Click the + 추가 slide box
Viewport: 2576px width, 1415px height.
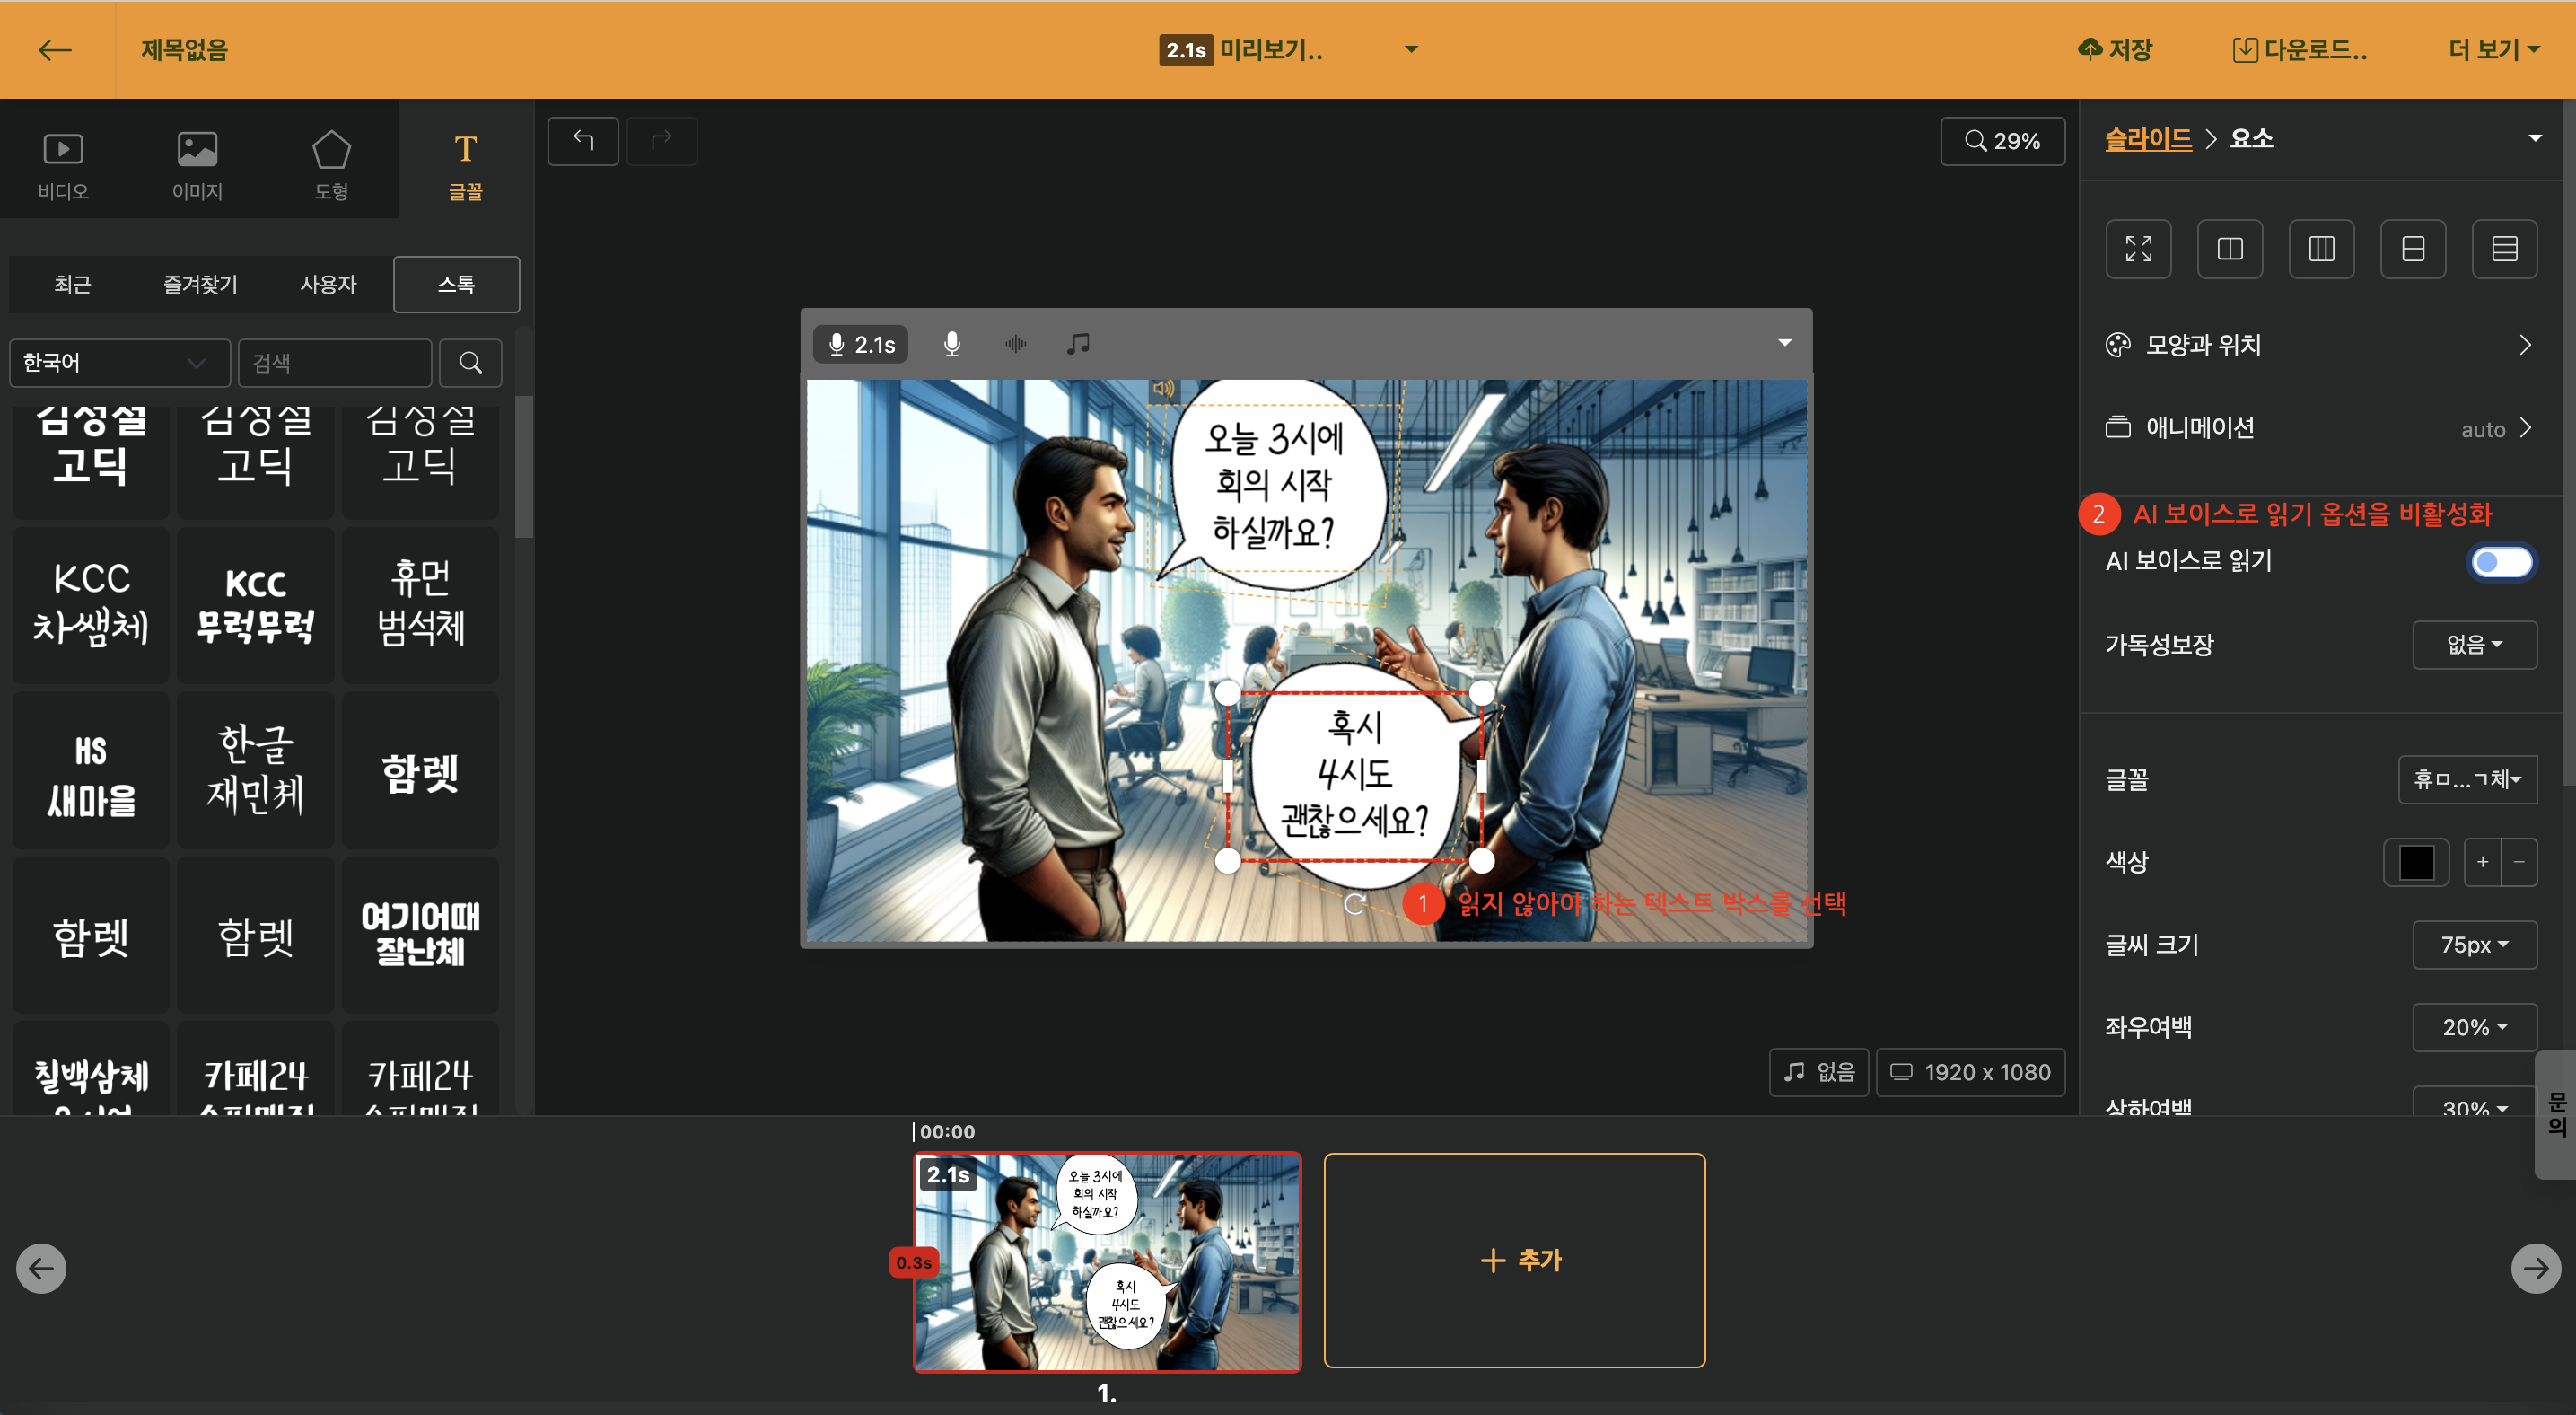pyautogui.click(x=1514, y=1260)
